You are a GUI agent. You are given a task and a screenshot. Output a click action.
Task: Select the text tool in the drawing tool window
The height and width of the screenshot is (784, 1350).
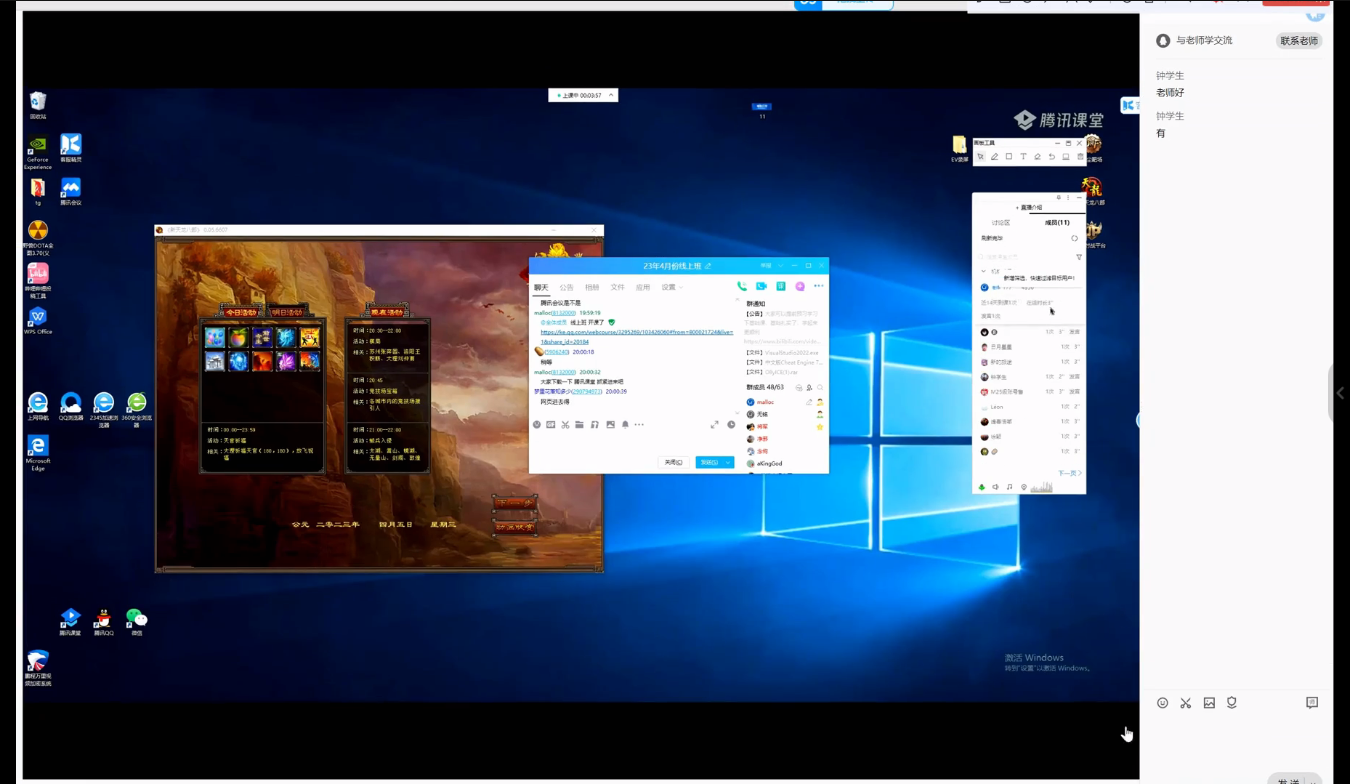coord(1023,156)
